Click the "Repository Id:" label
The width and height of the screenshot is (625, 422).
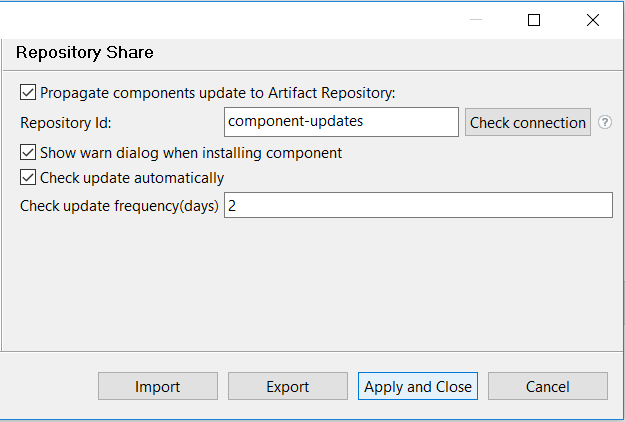[x=66, y=123]
